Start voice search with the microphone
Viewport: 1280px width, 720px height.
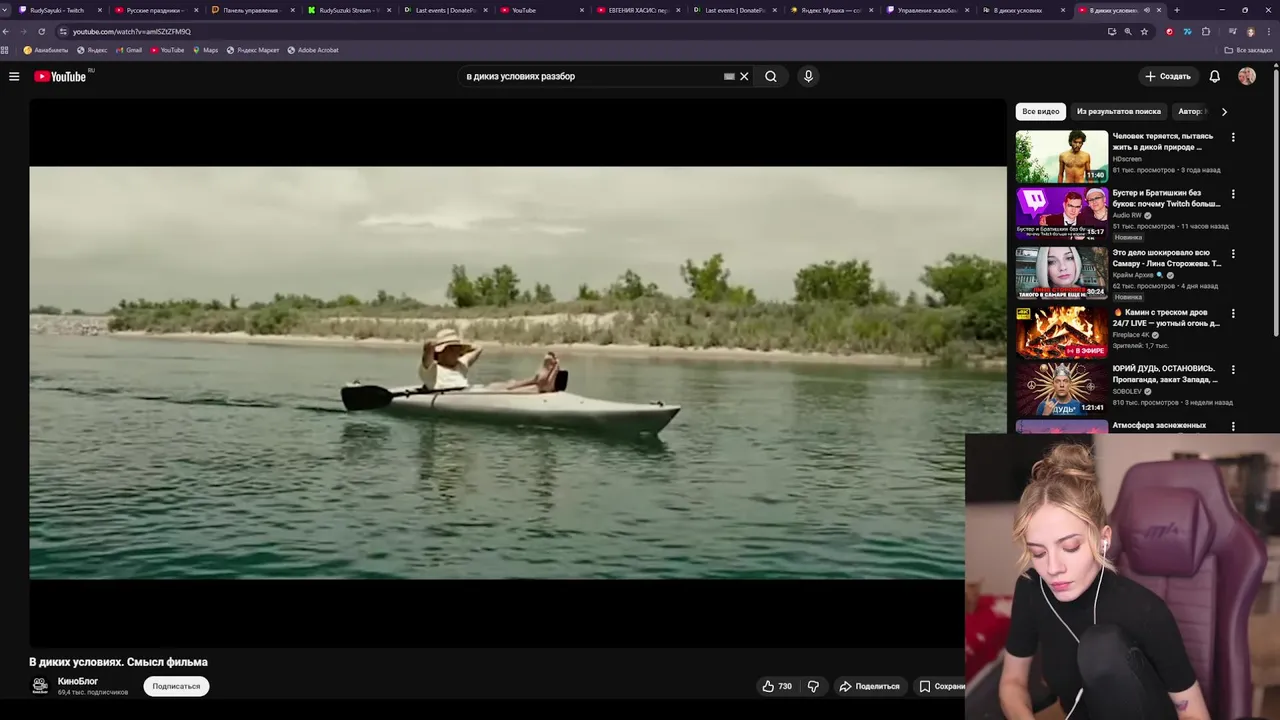(808, 76)
